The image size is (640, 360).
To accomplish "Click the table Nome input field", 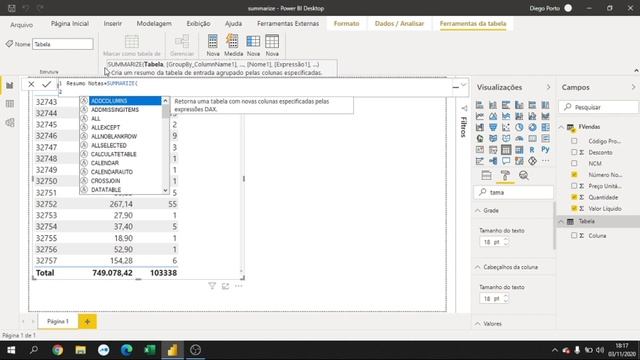I will (x=62, y=44).
